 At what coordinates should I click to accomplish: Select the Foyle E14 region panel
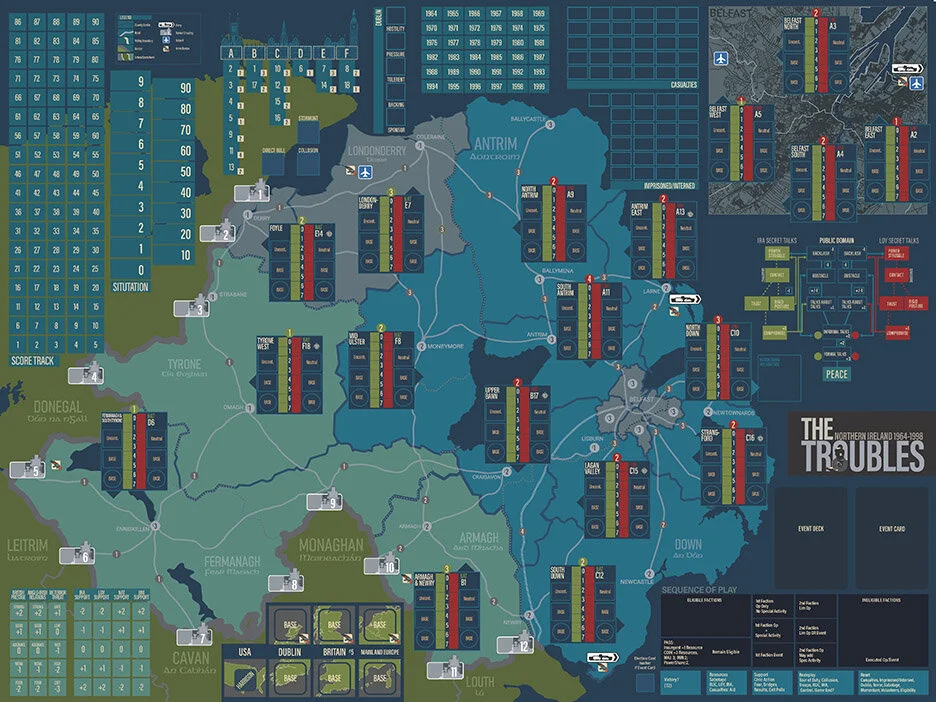pos(302,263)
